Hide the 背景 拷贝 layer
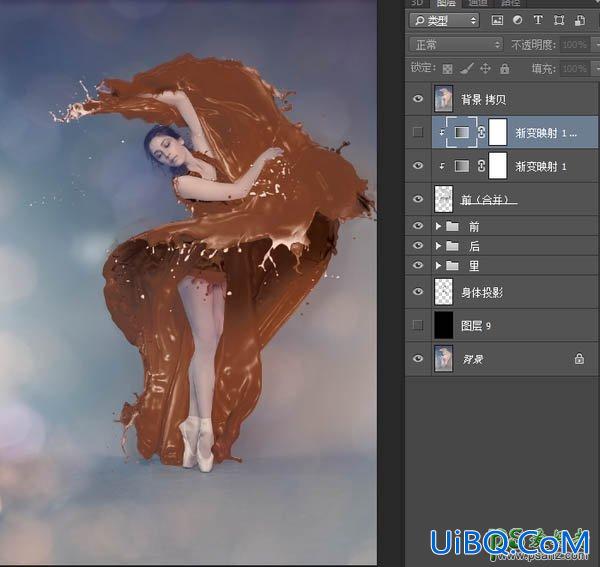The height and width of the screenshot is (567, 600). 418,99
